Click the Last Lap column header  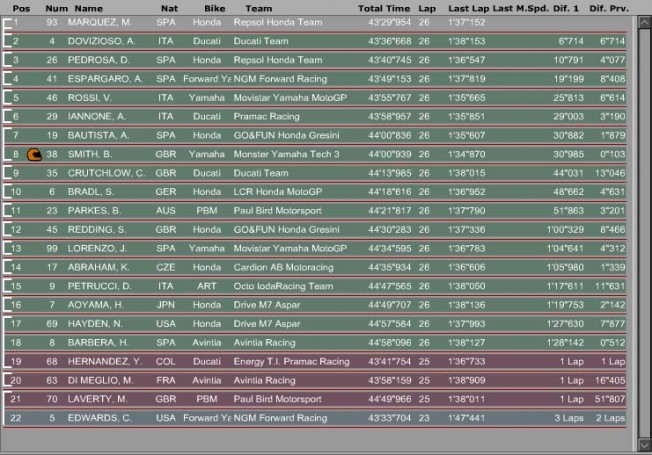point(469,8)
